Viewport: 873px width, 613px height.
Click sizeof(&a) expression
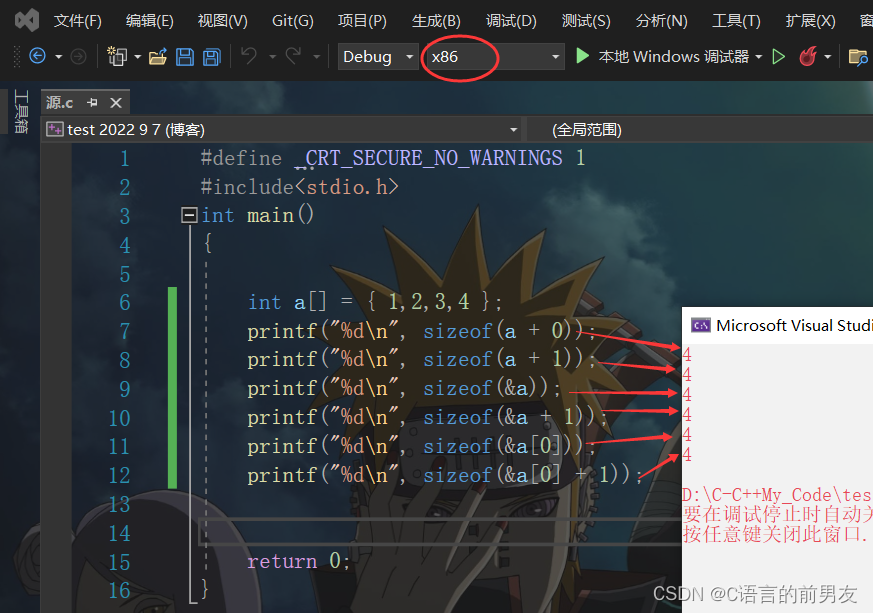(485, 389)
